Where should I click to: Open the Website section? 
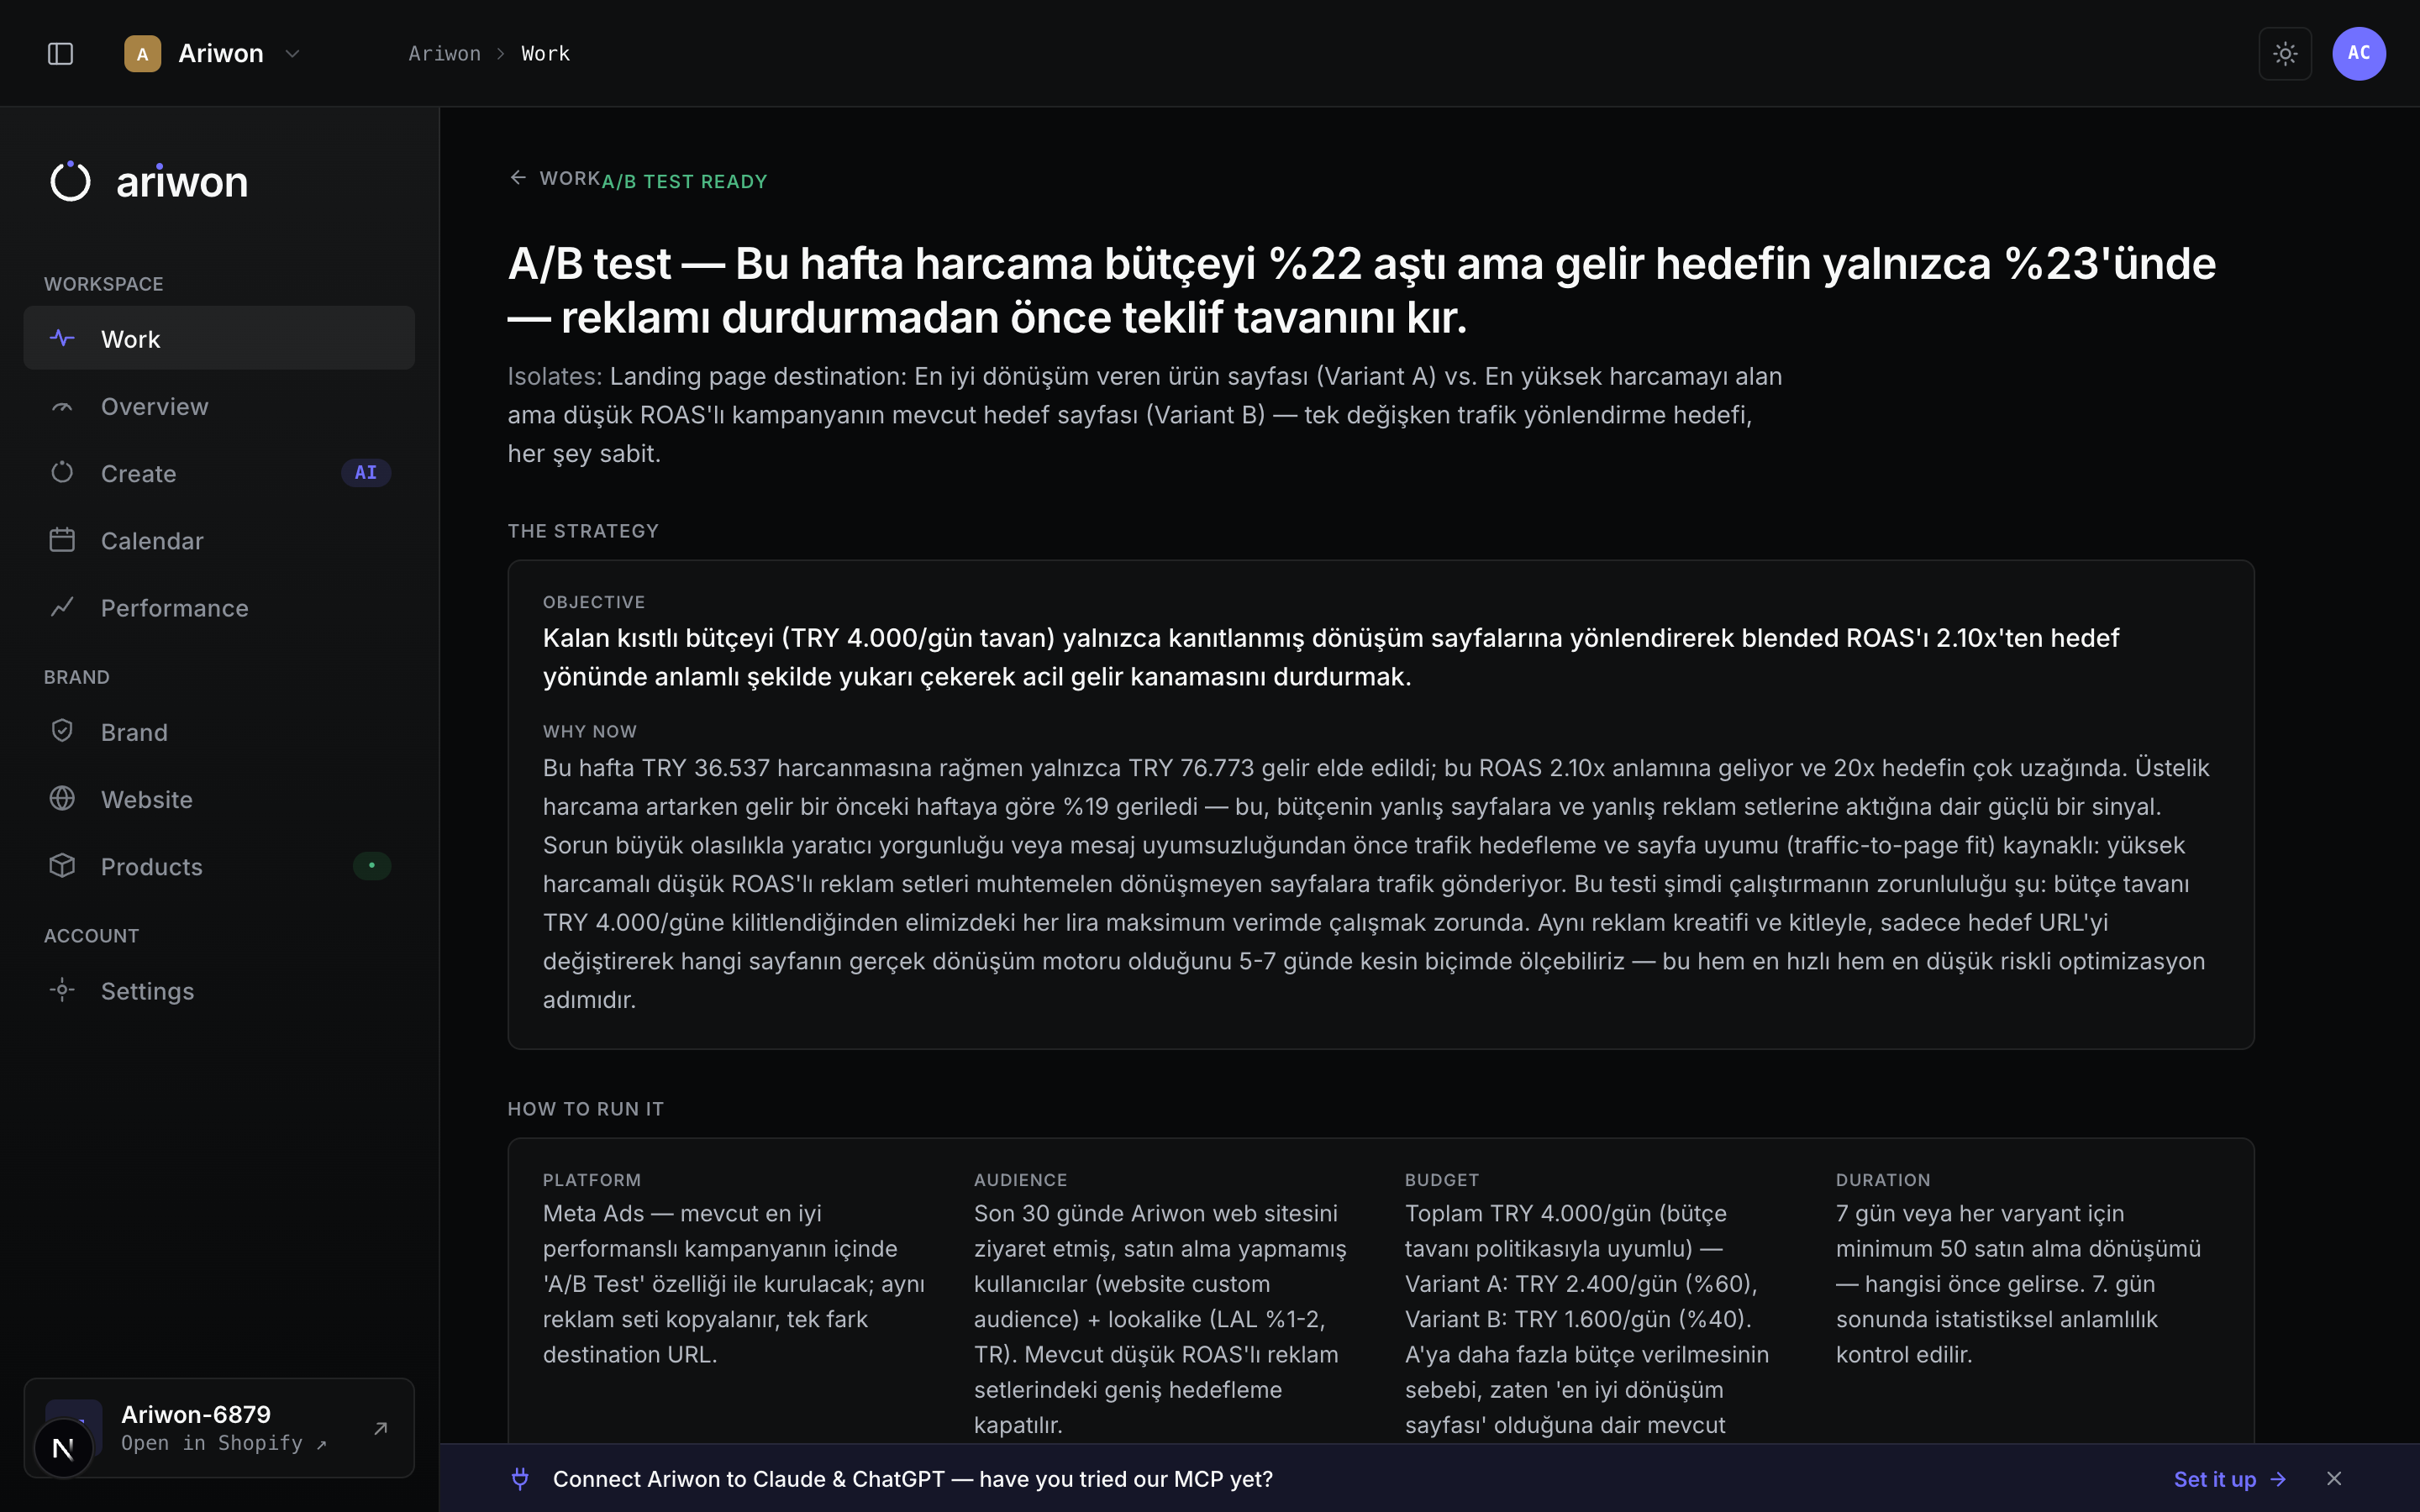[x=219, y=799]
